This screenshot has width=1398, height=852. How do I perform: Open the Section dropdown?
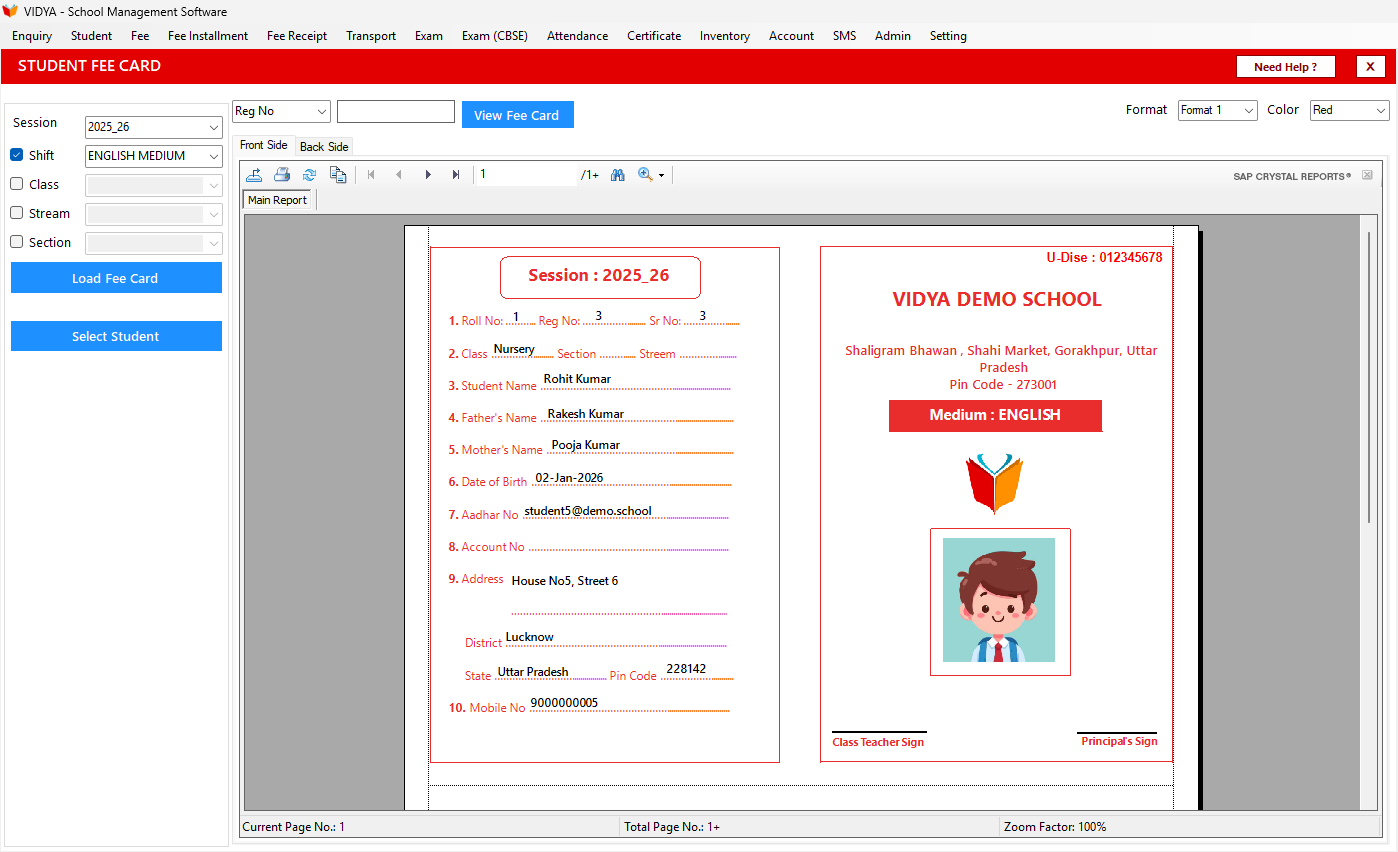(x=154, y=243)
